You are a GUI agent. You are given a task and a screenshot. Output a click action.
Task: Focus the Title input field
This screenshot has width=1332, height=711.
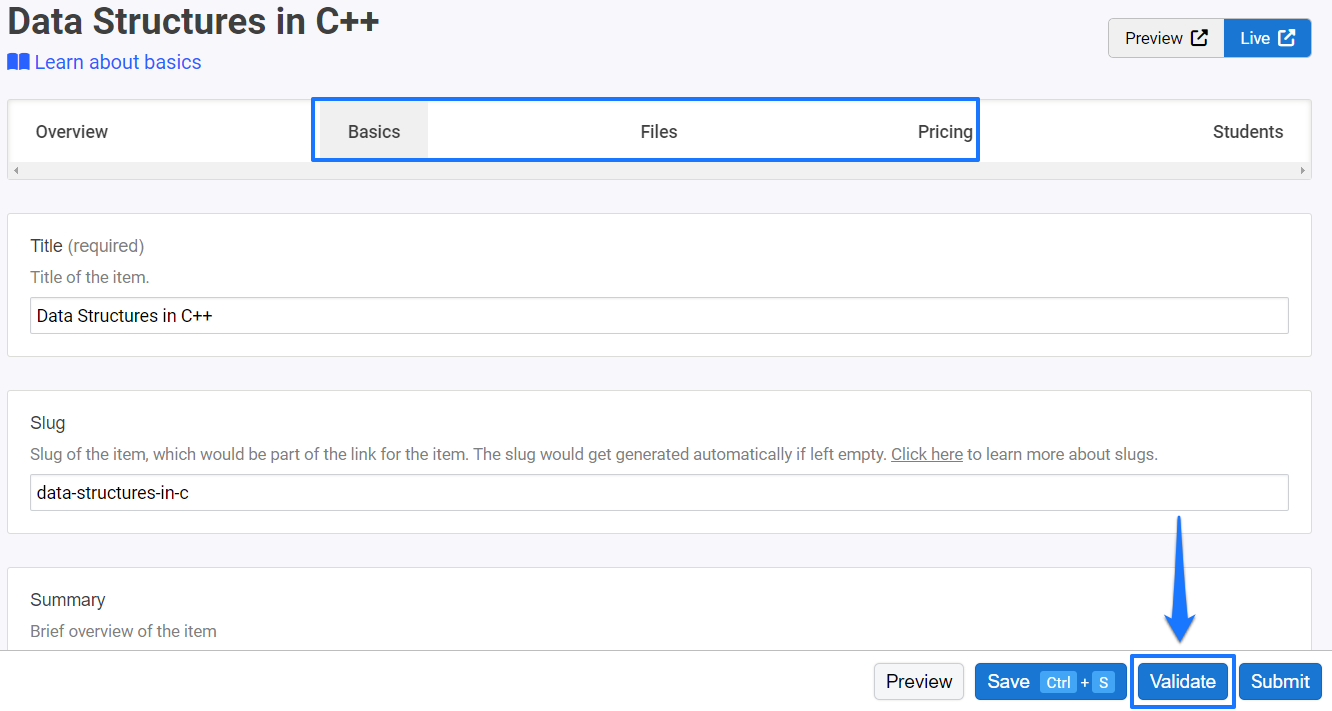pos(659,315)
